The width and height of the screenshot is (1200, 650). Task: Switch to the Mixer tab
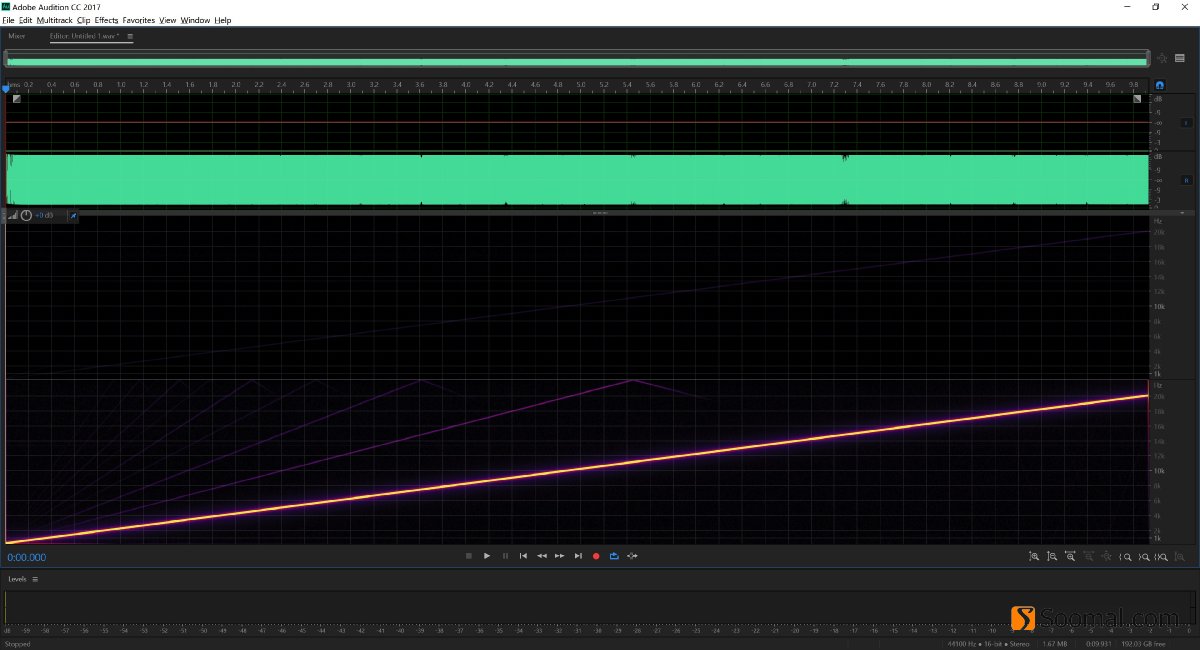17,36
